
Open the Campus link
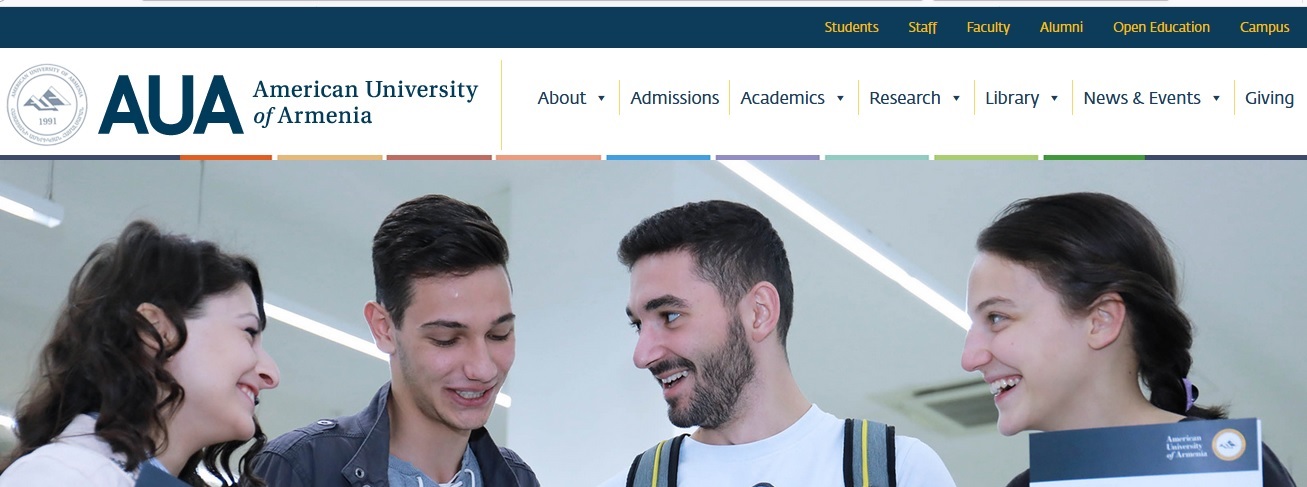pos(1265,27)
